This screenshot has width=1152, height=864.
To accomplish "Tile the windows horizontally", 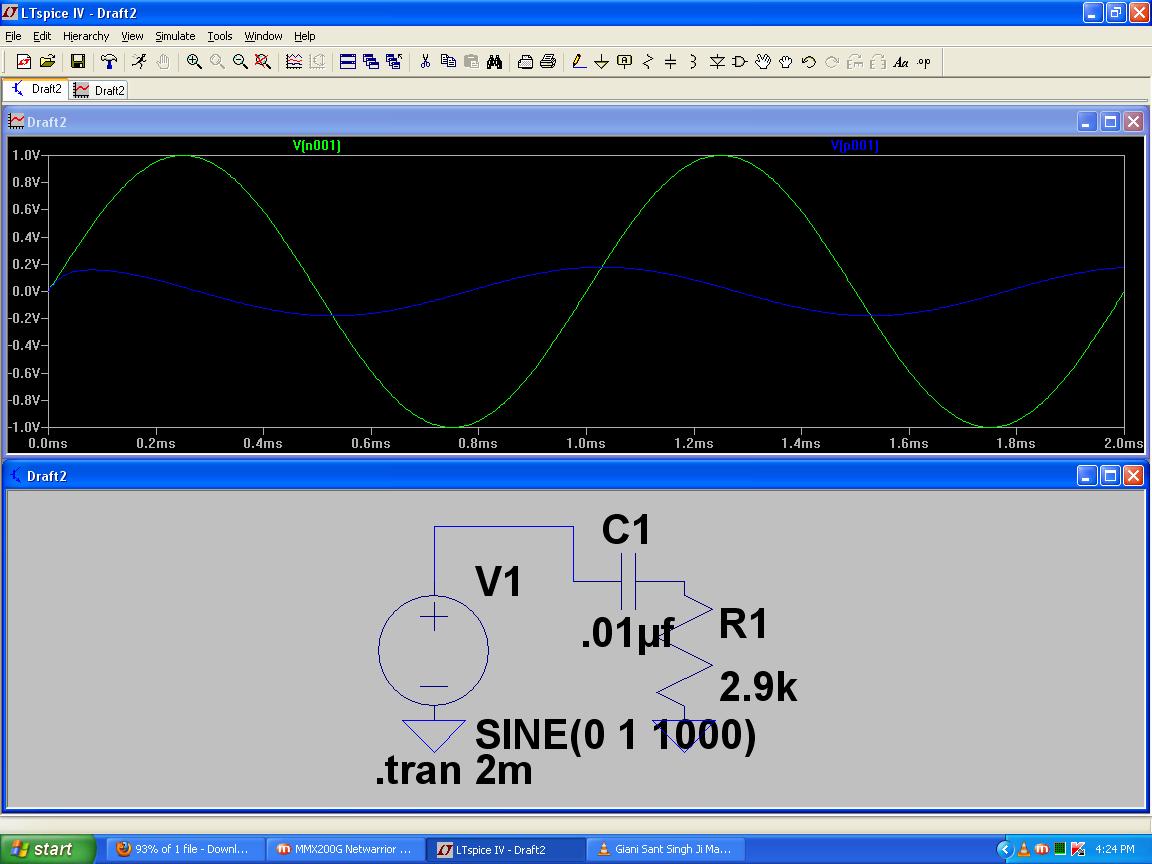I will pos(348,62).
